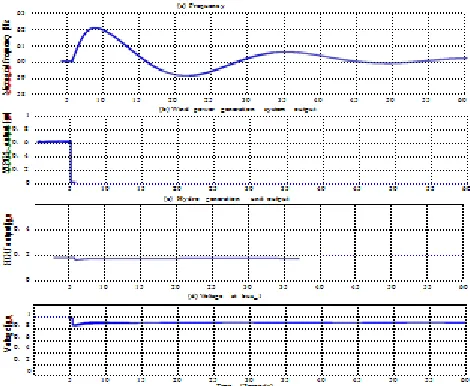Click the Frequency plot title at top
Screen dimensions: 470x386
[x=201, y=6]
